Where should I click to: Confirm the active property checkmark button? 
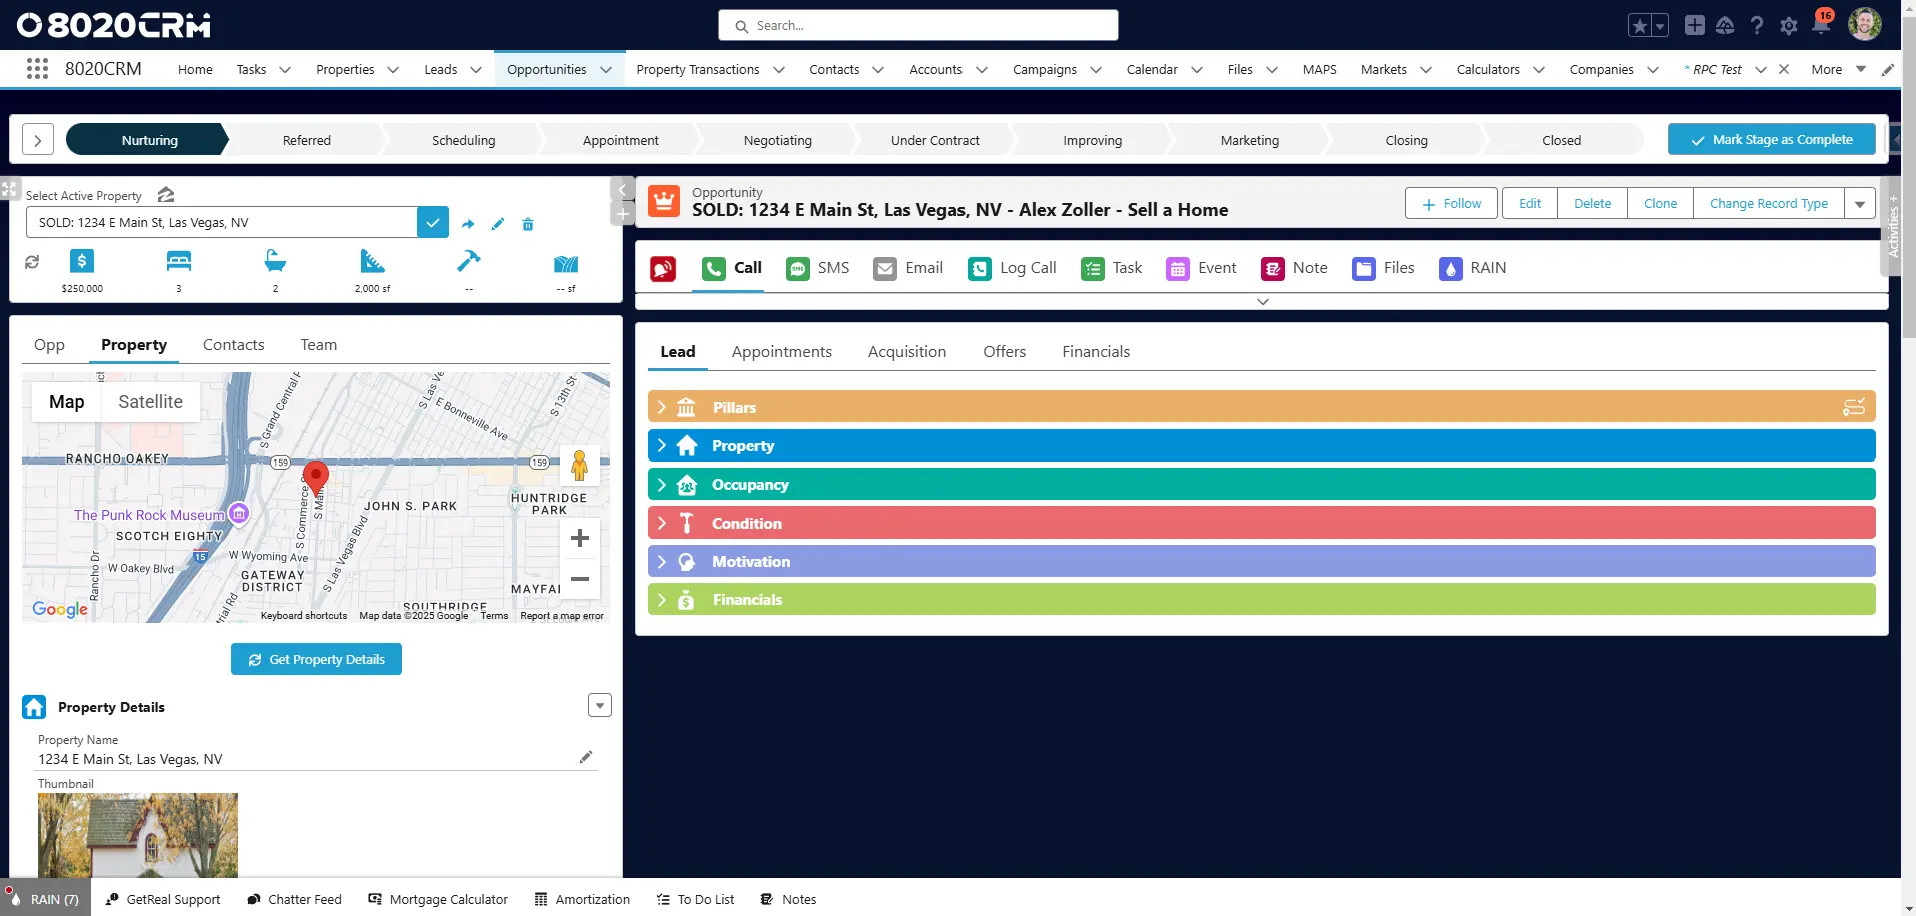click(432, 223)
